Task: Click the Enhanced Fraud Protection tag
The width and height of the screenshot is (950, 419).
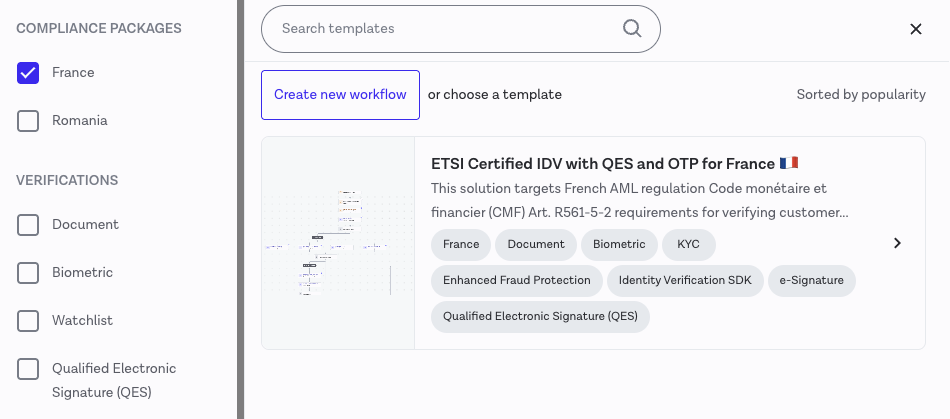Action: (x=517, y=281)
